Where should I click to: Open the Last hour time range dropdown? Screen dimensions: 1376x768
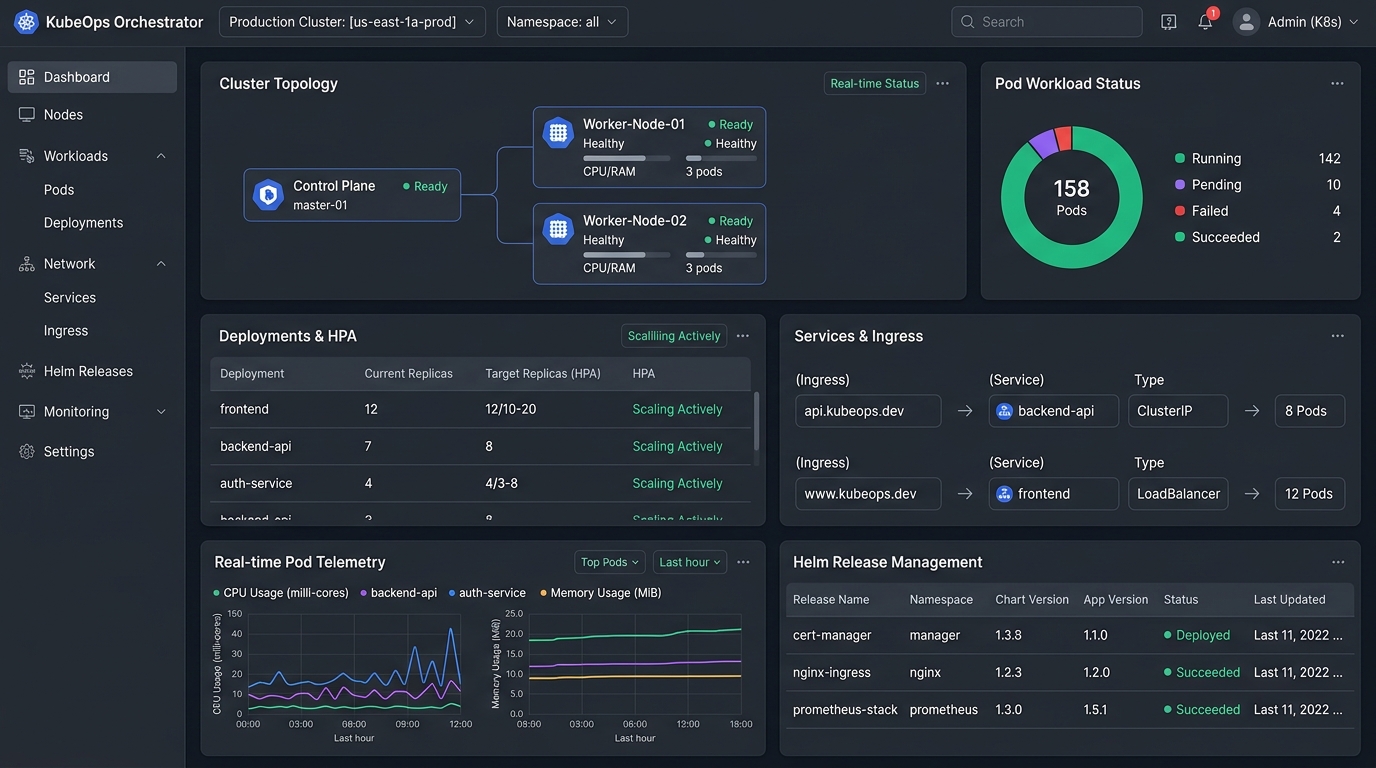(690, 562)
